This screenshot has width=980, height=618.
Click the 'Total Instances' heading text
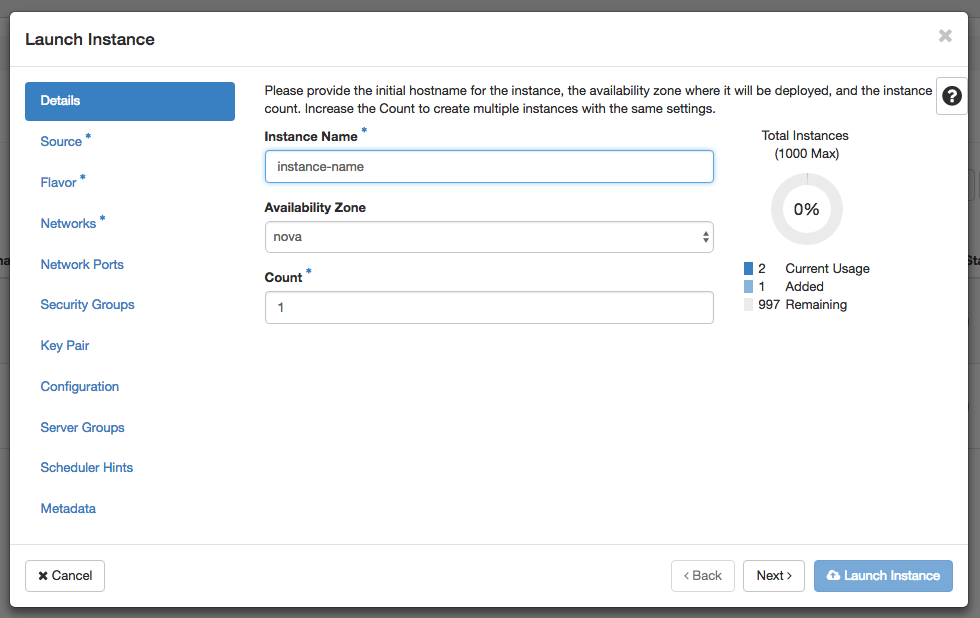click(x=805, y=136)
